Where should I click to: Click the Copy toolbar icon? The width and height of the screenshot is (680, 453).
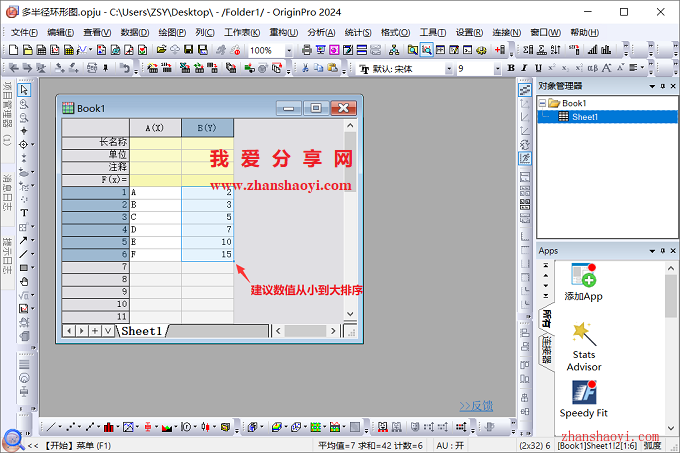[x=319, y=68]
